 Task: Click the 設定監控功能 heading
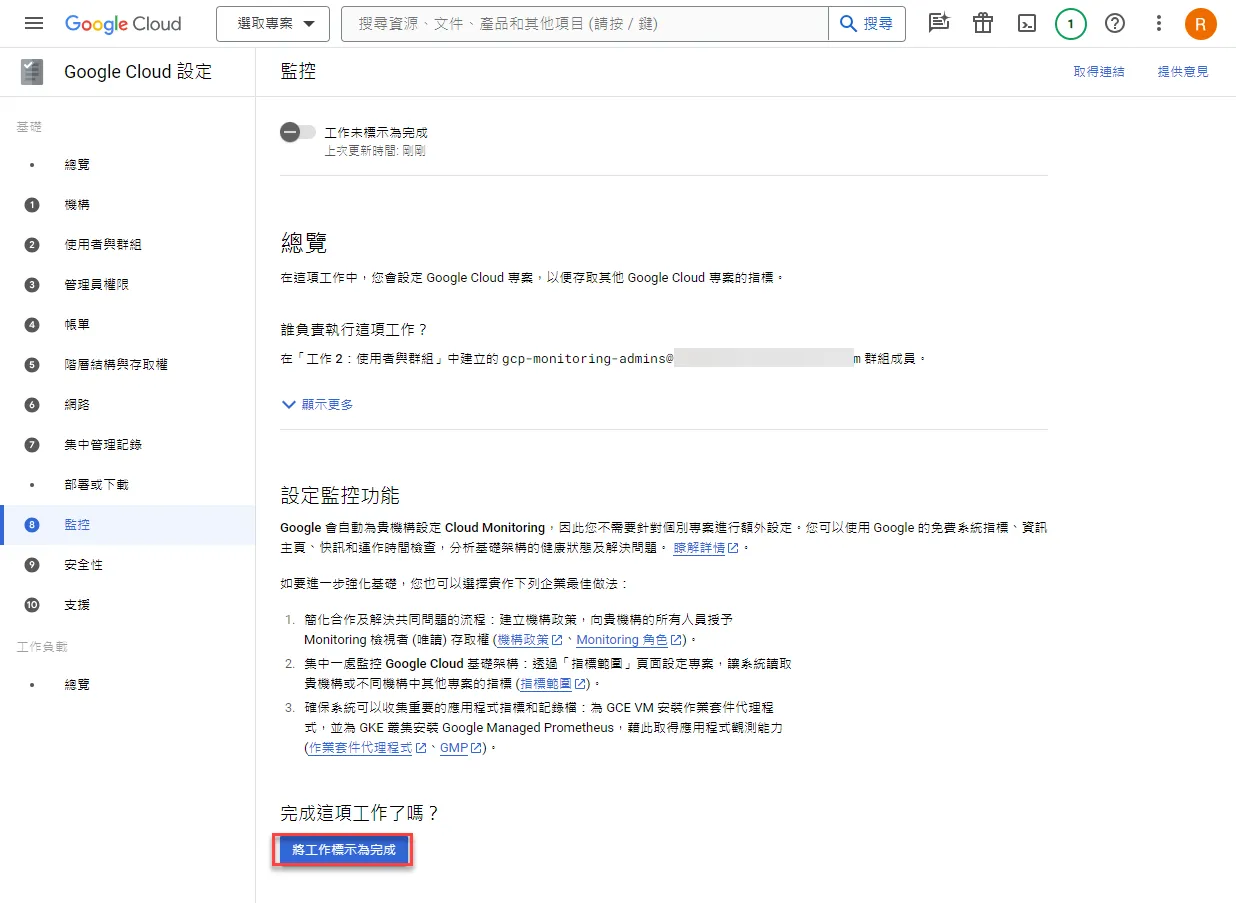point(340,495)
